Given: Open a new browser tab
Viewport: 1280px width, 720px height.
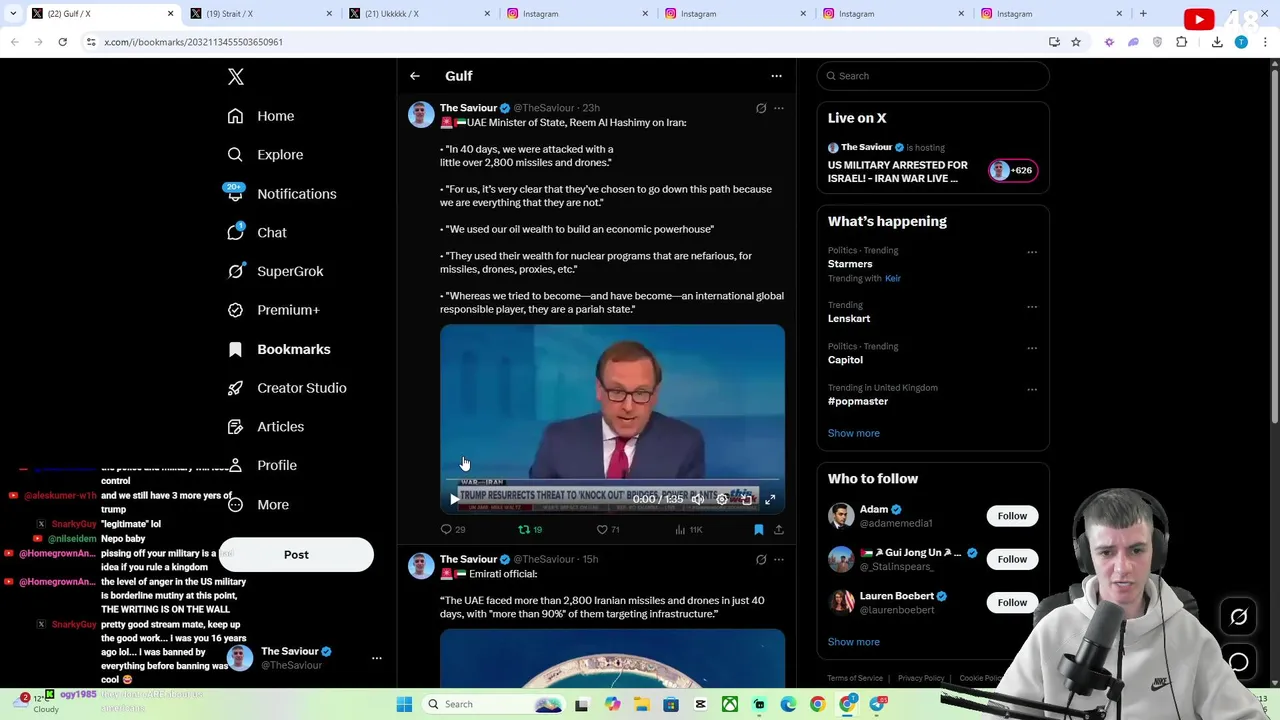Looking at the screenshot, I should [x=1143, y=14].
